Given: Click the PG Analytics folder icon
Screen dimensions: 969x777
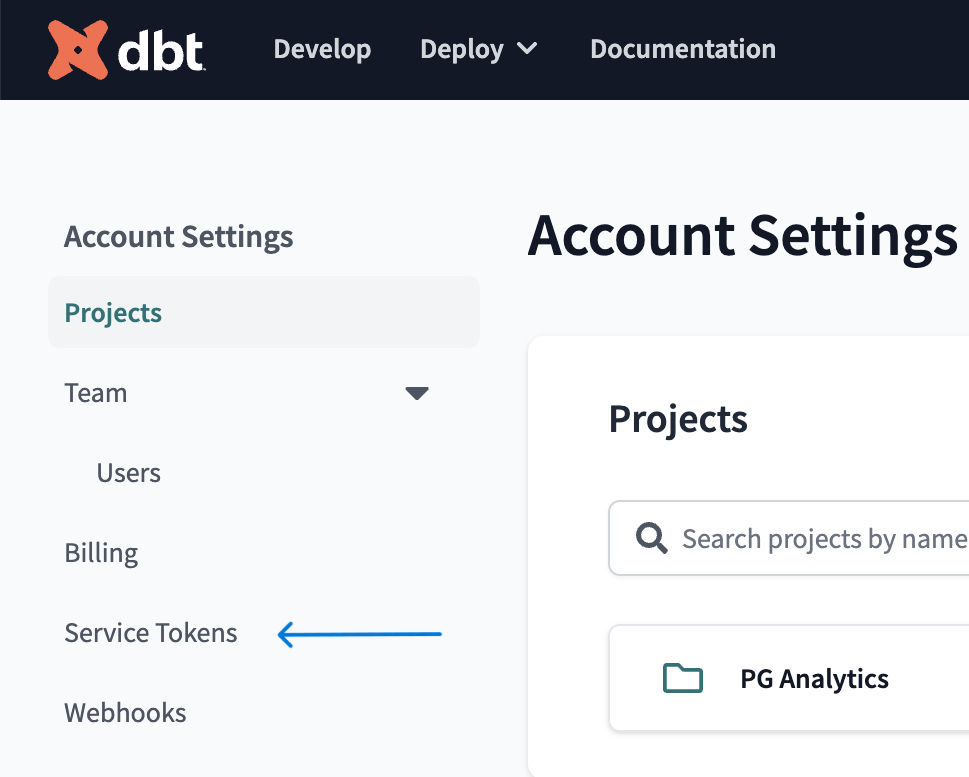Looking at the screenshot, I should click(x=683, y=679).
